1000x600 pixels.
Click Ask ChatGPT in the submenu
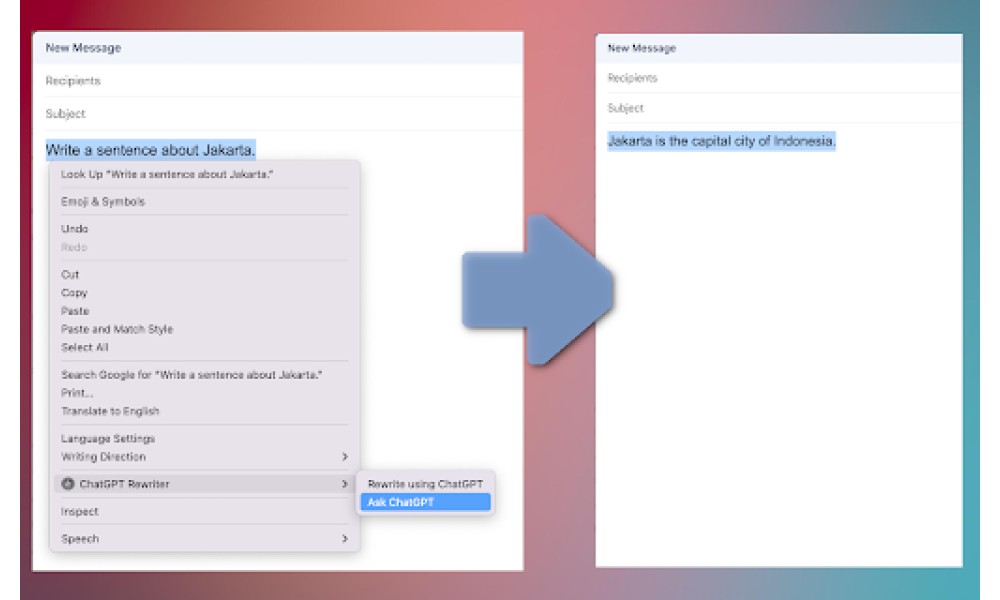point(425,502)
